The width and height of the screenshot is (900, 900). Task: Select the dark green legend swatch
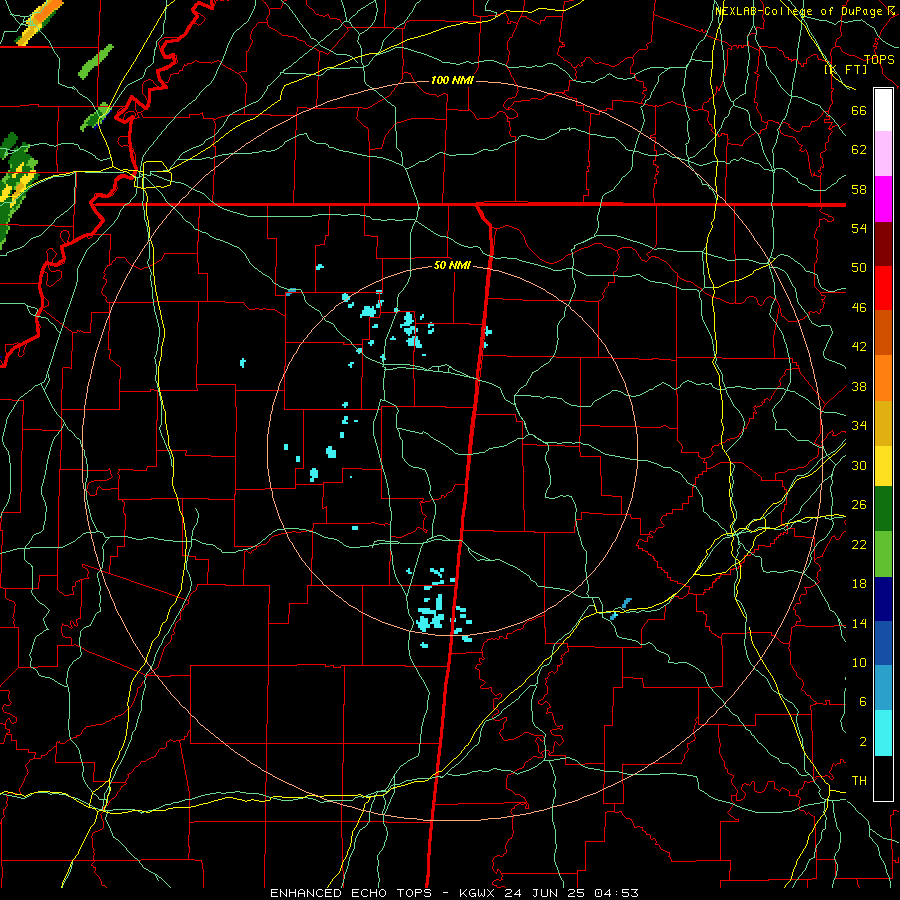883,509
